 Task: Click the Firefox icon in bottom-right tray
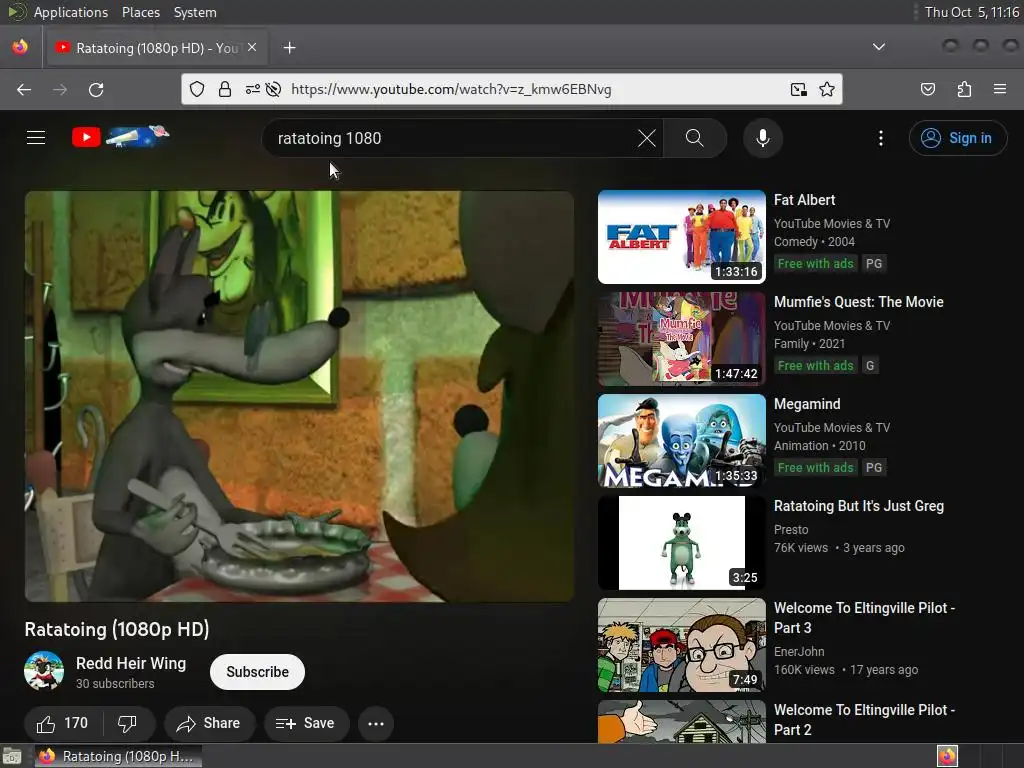(947, 756)
